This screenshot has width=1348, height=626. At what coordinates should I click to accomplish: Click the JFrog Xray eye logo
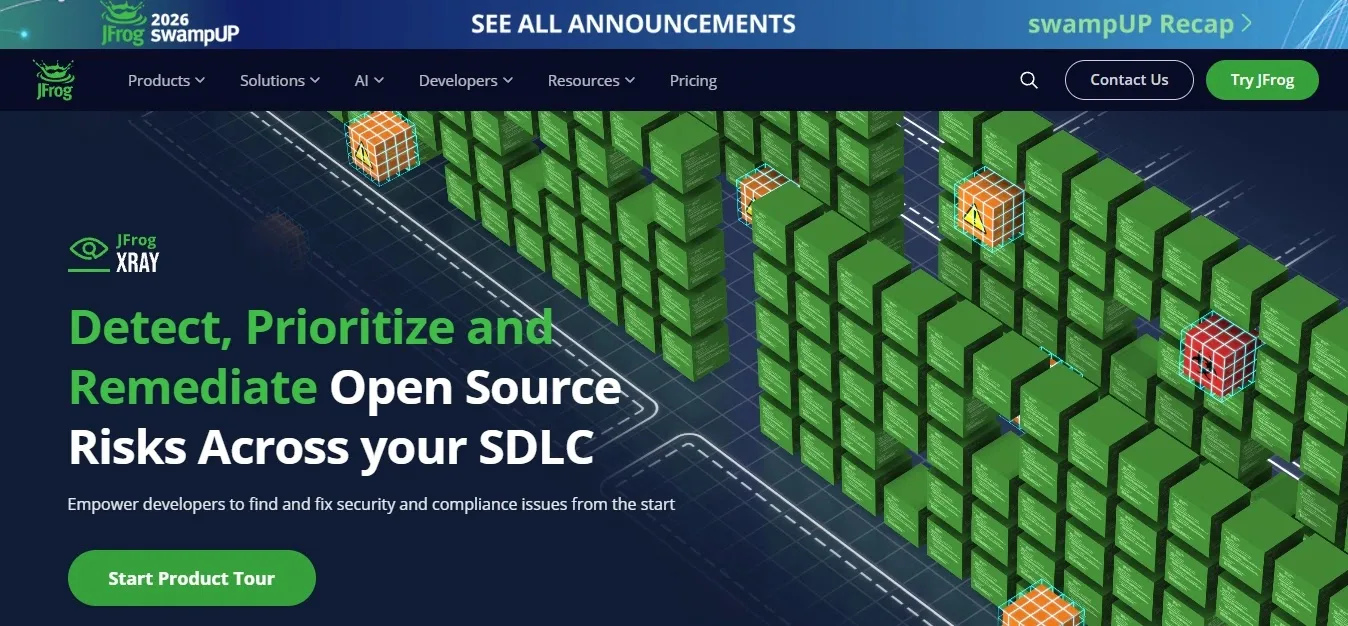pos(113,253)
